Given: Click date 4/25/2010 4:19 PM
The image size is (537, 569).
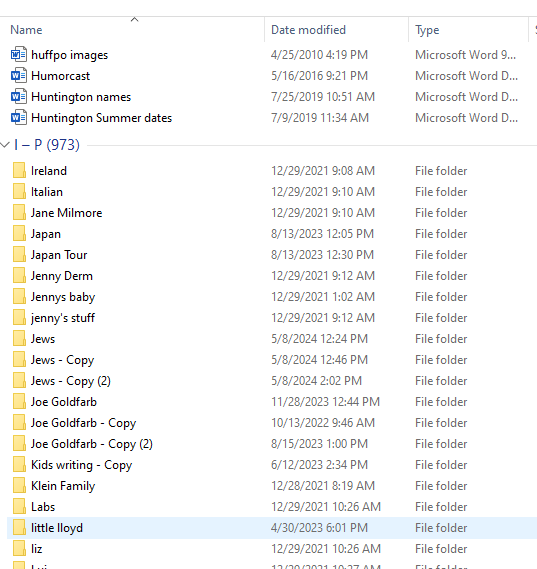Looking at the screenshot, I should pyautogui.click(x=319, y=55).
